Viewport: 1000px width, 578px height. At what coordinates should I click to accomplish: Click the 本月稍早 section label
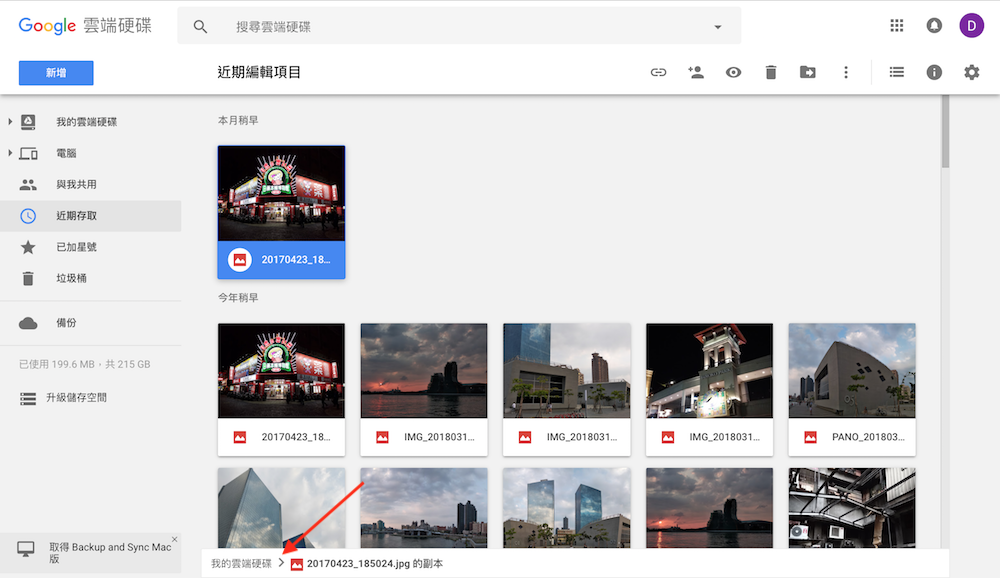(x=238, y=120)
